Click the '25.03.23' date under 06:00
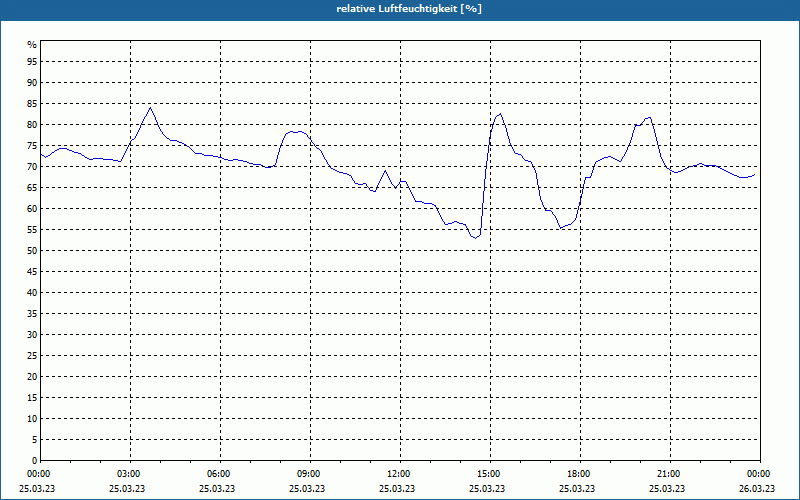800x500 pixels. tap(217, 488)
